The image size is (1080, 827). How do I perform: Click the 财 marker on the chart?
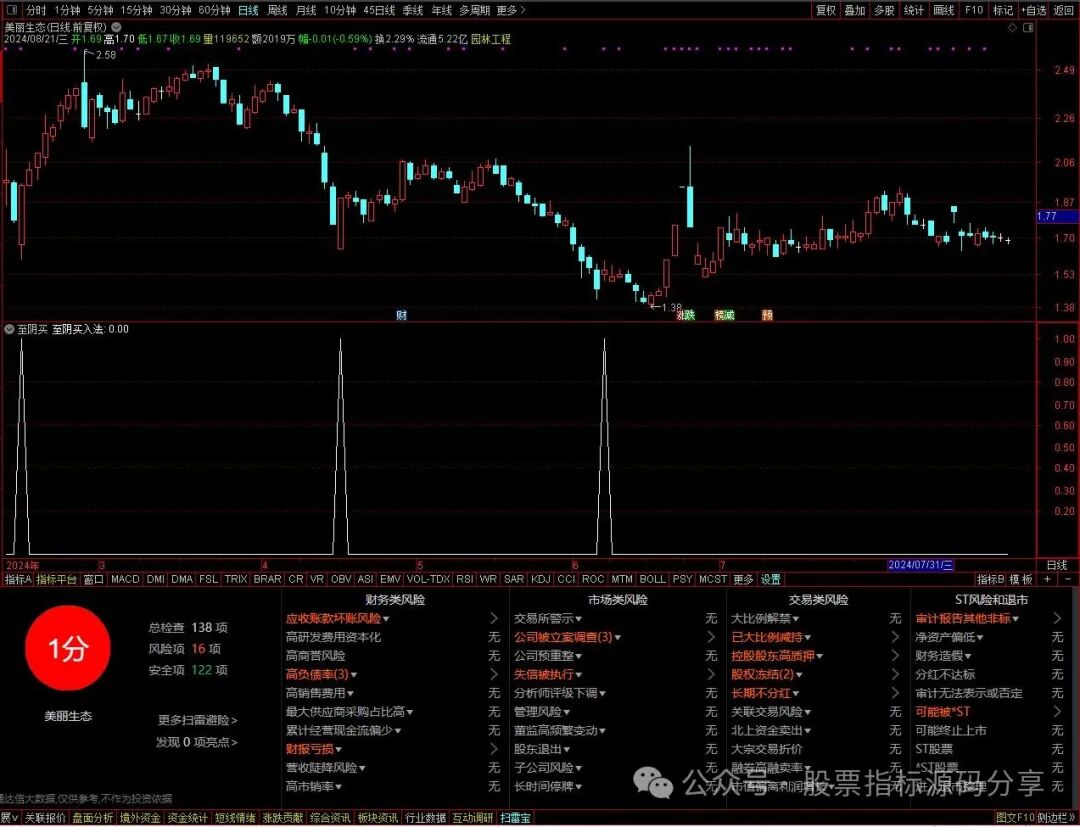click(x=402, y=315)
